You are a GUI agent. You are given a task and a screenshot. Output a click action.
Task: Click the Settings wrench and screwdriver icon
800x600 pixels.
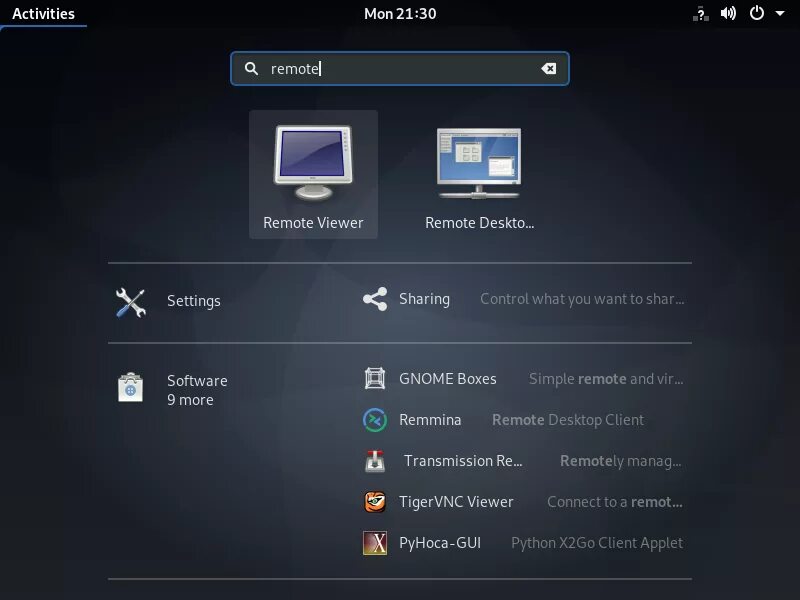tap(131, 303)
